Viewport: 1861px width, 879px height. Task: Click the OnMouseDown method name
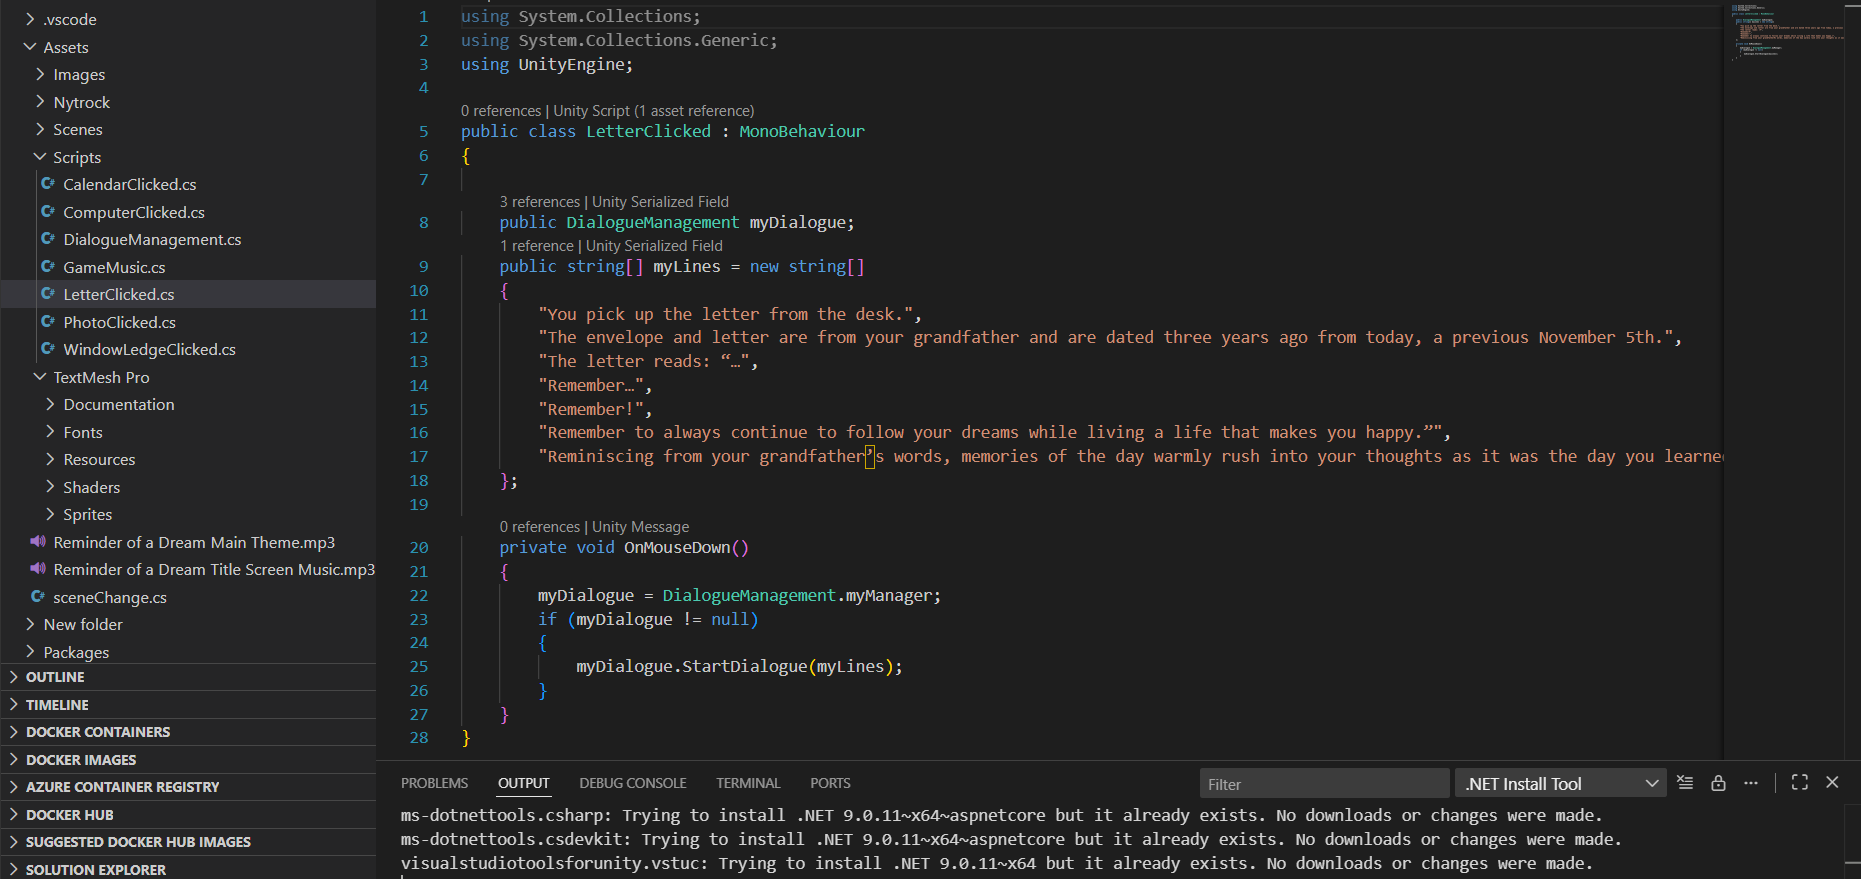[x=677, y=547]
